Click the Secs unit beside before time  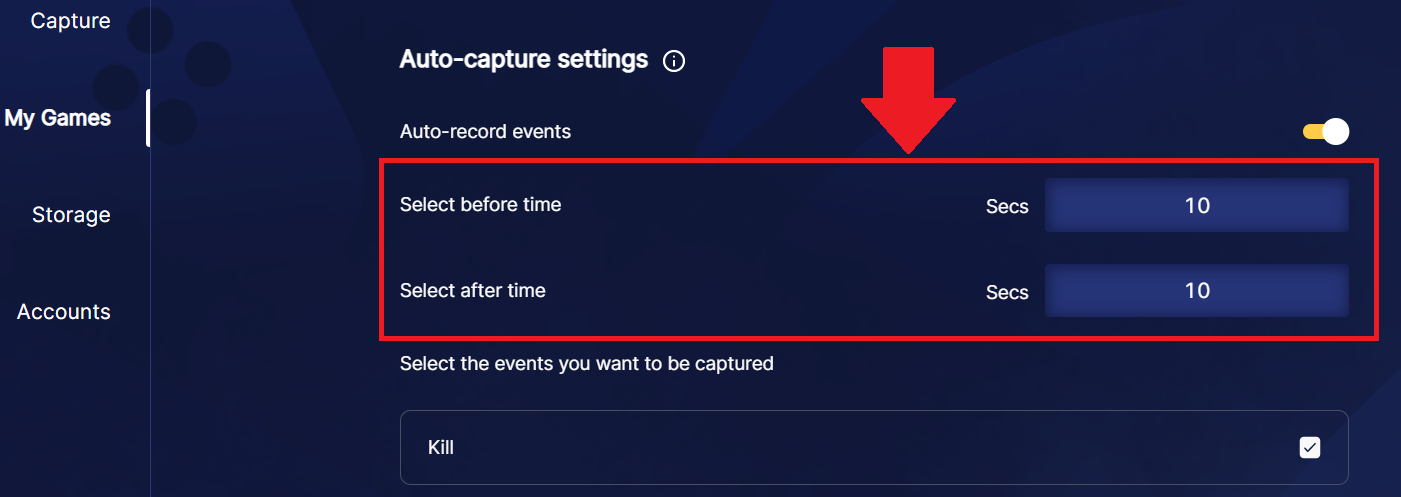[1006, 207]
